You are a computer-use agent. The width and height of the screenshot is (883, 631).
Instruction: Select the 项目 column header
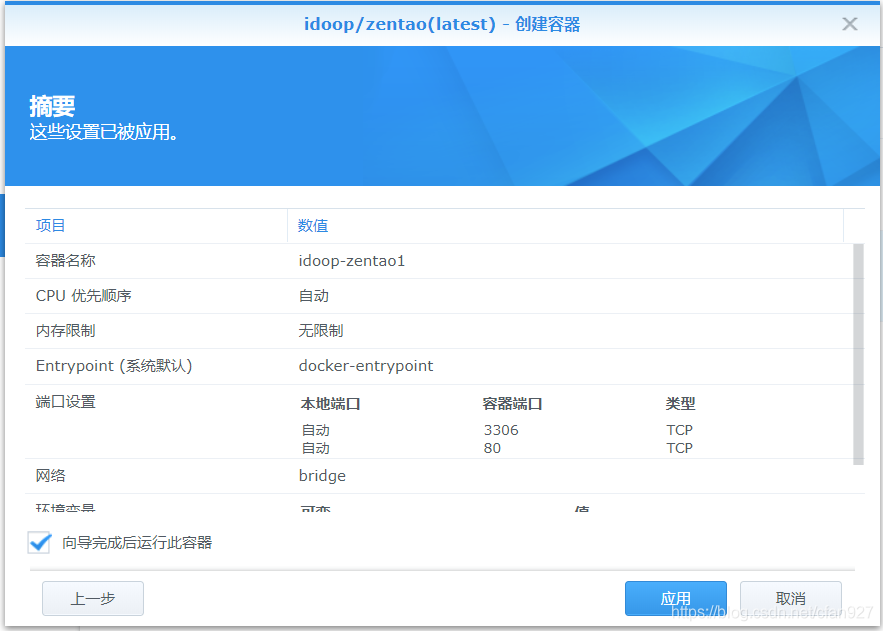[50, 225]
